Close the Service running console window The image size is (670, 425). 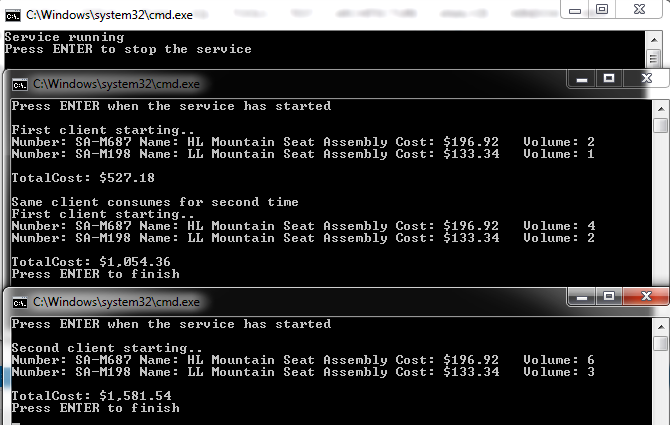640,8
